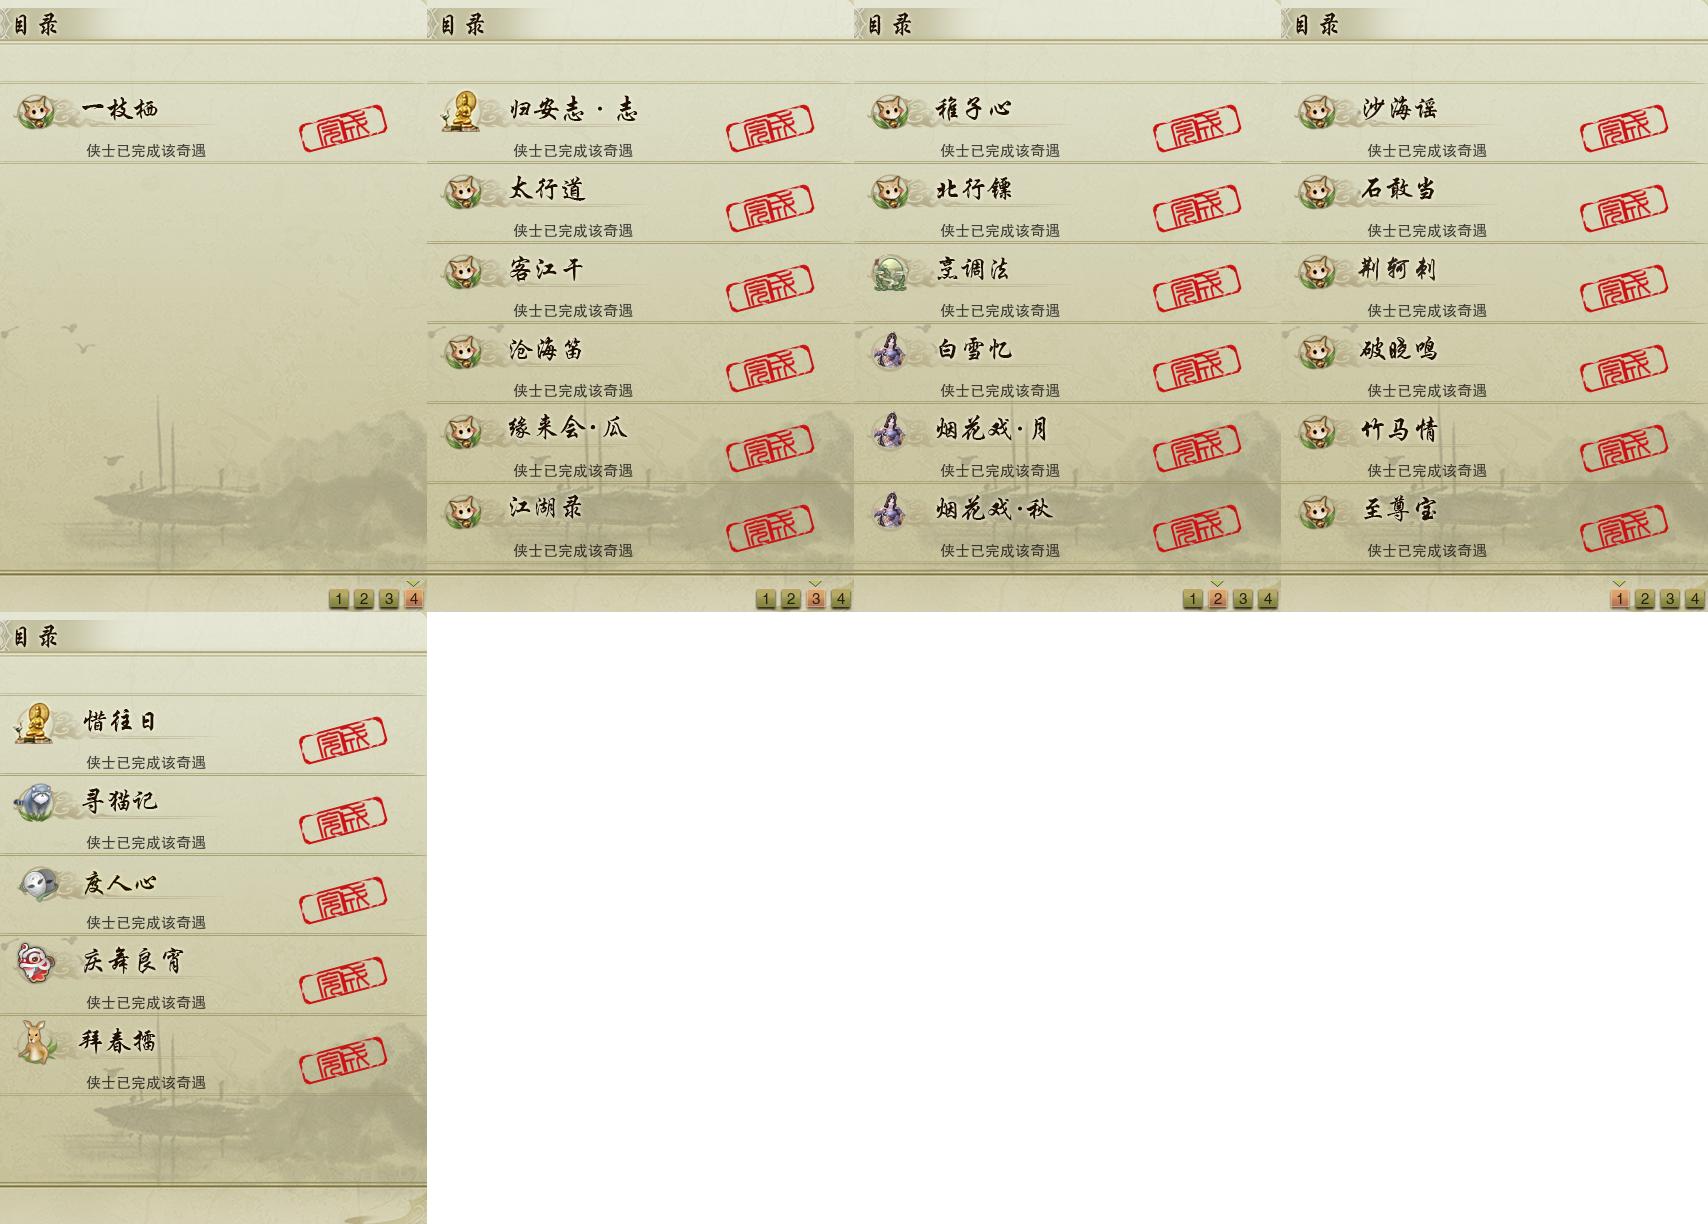Click the lion dance icon for 庆舞良宵
The width and height of the screenshot is (1708, 1224).
point(36,962)
